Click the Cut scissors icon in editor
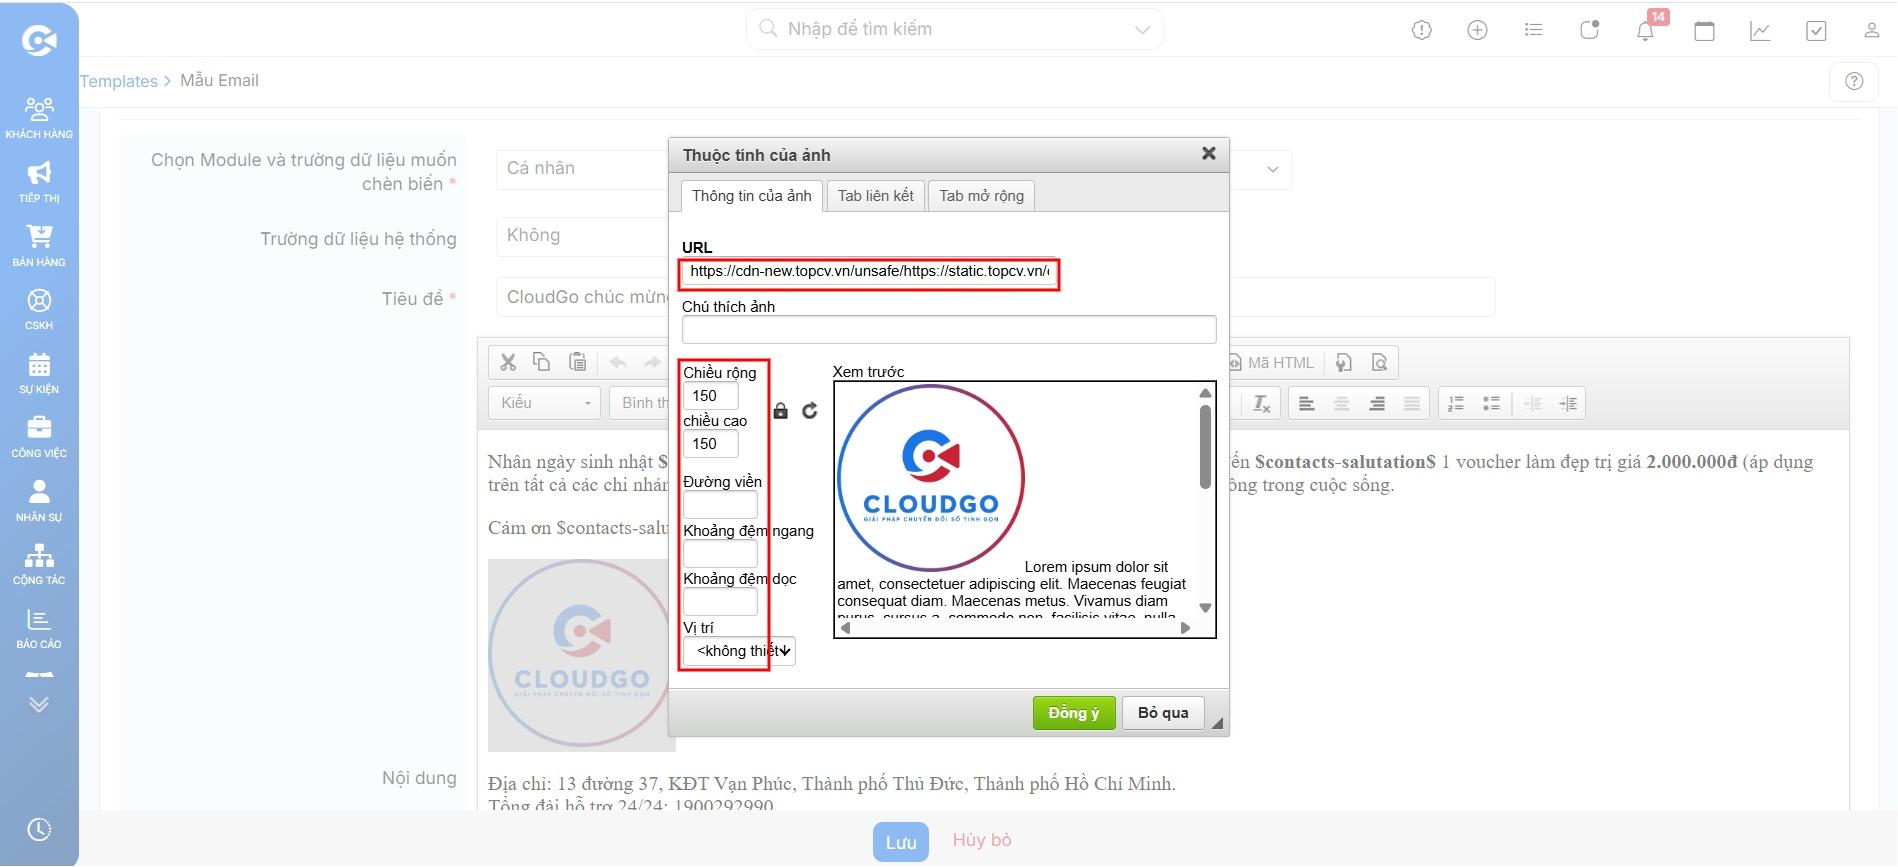The height and width of the screenshot is (867, 1898). click(508, 362)
